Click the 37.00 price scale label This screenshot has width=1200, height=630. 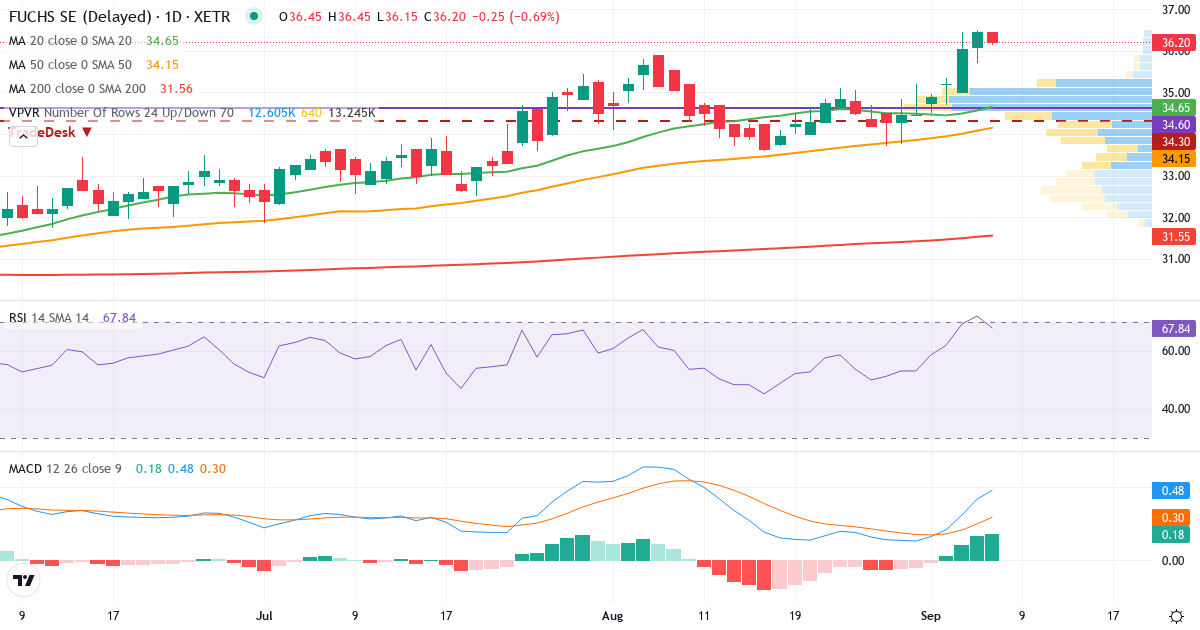pos(1174,10)
